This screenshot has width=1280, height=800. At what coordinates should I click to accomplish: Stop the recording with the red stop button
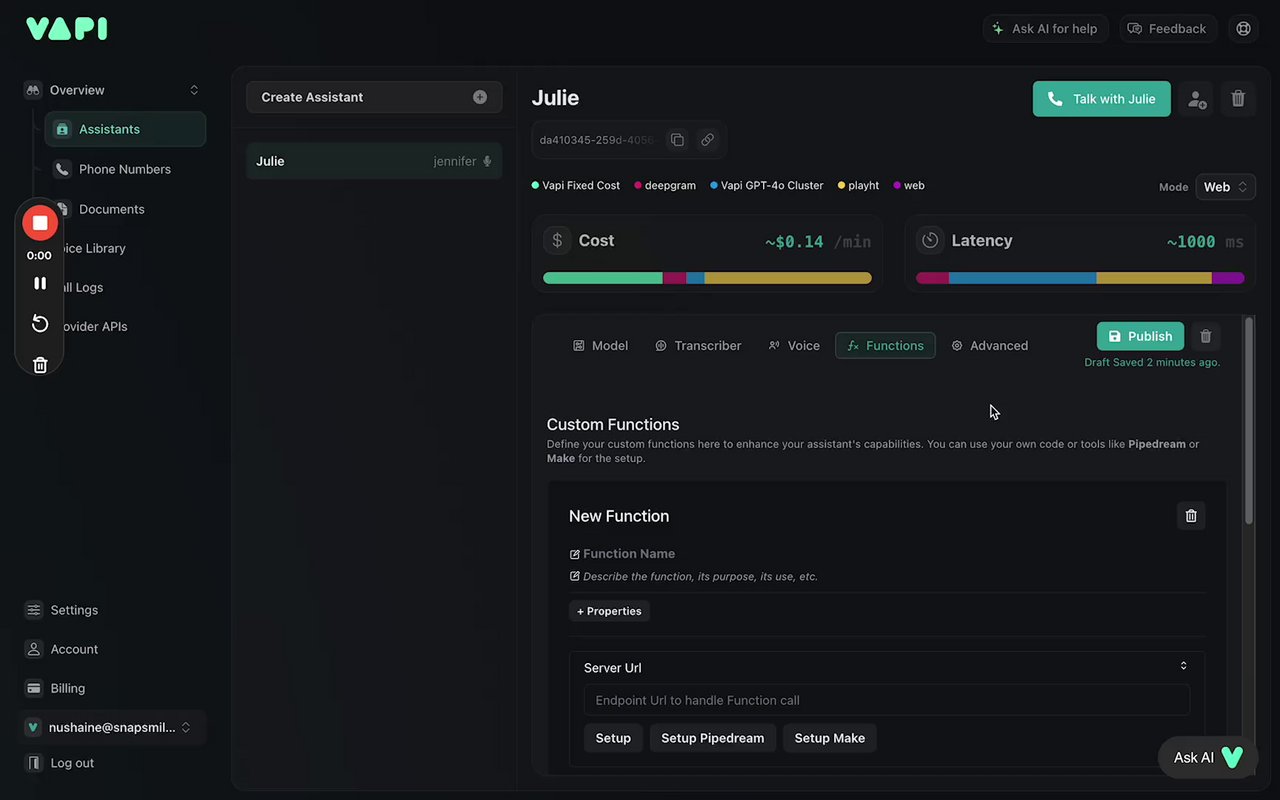click(x=40, y=223)
